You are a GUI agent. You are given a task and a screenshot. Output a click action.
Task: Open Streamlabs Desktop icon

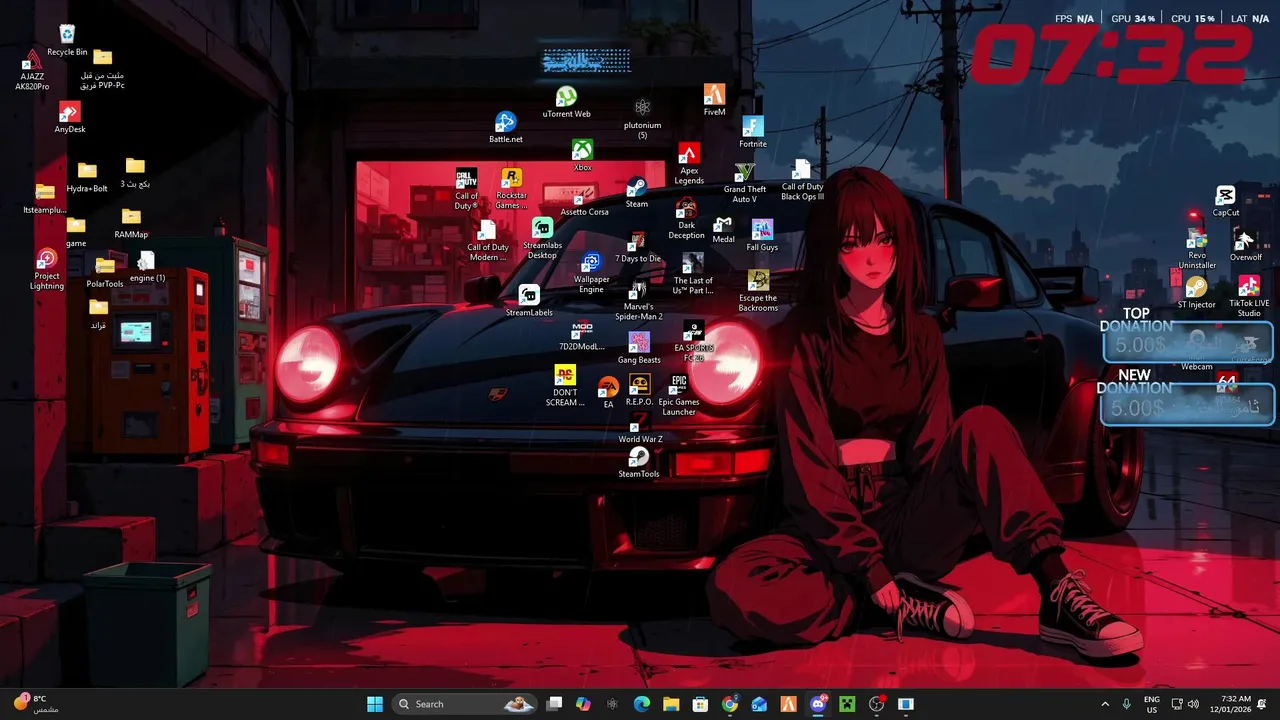pos(542,238)
